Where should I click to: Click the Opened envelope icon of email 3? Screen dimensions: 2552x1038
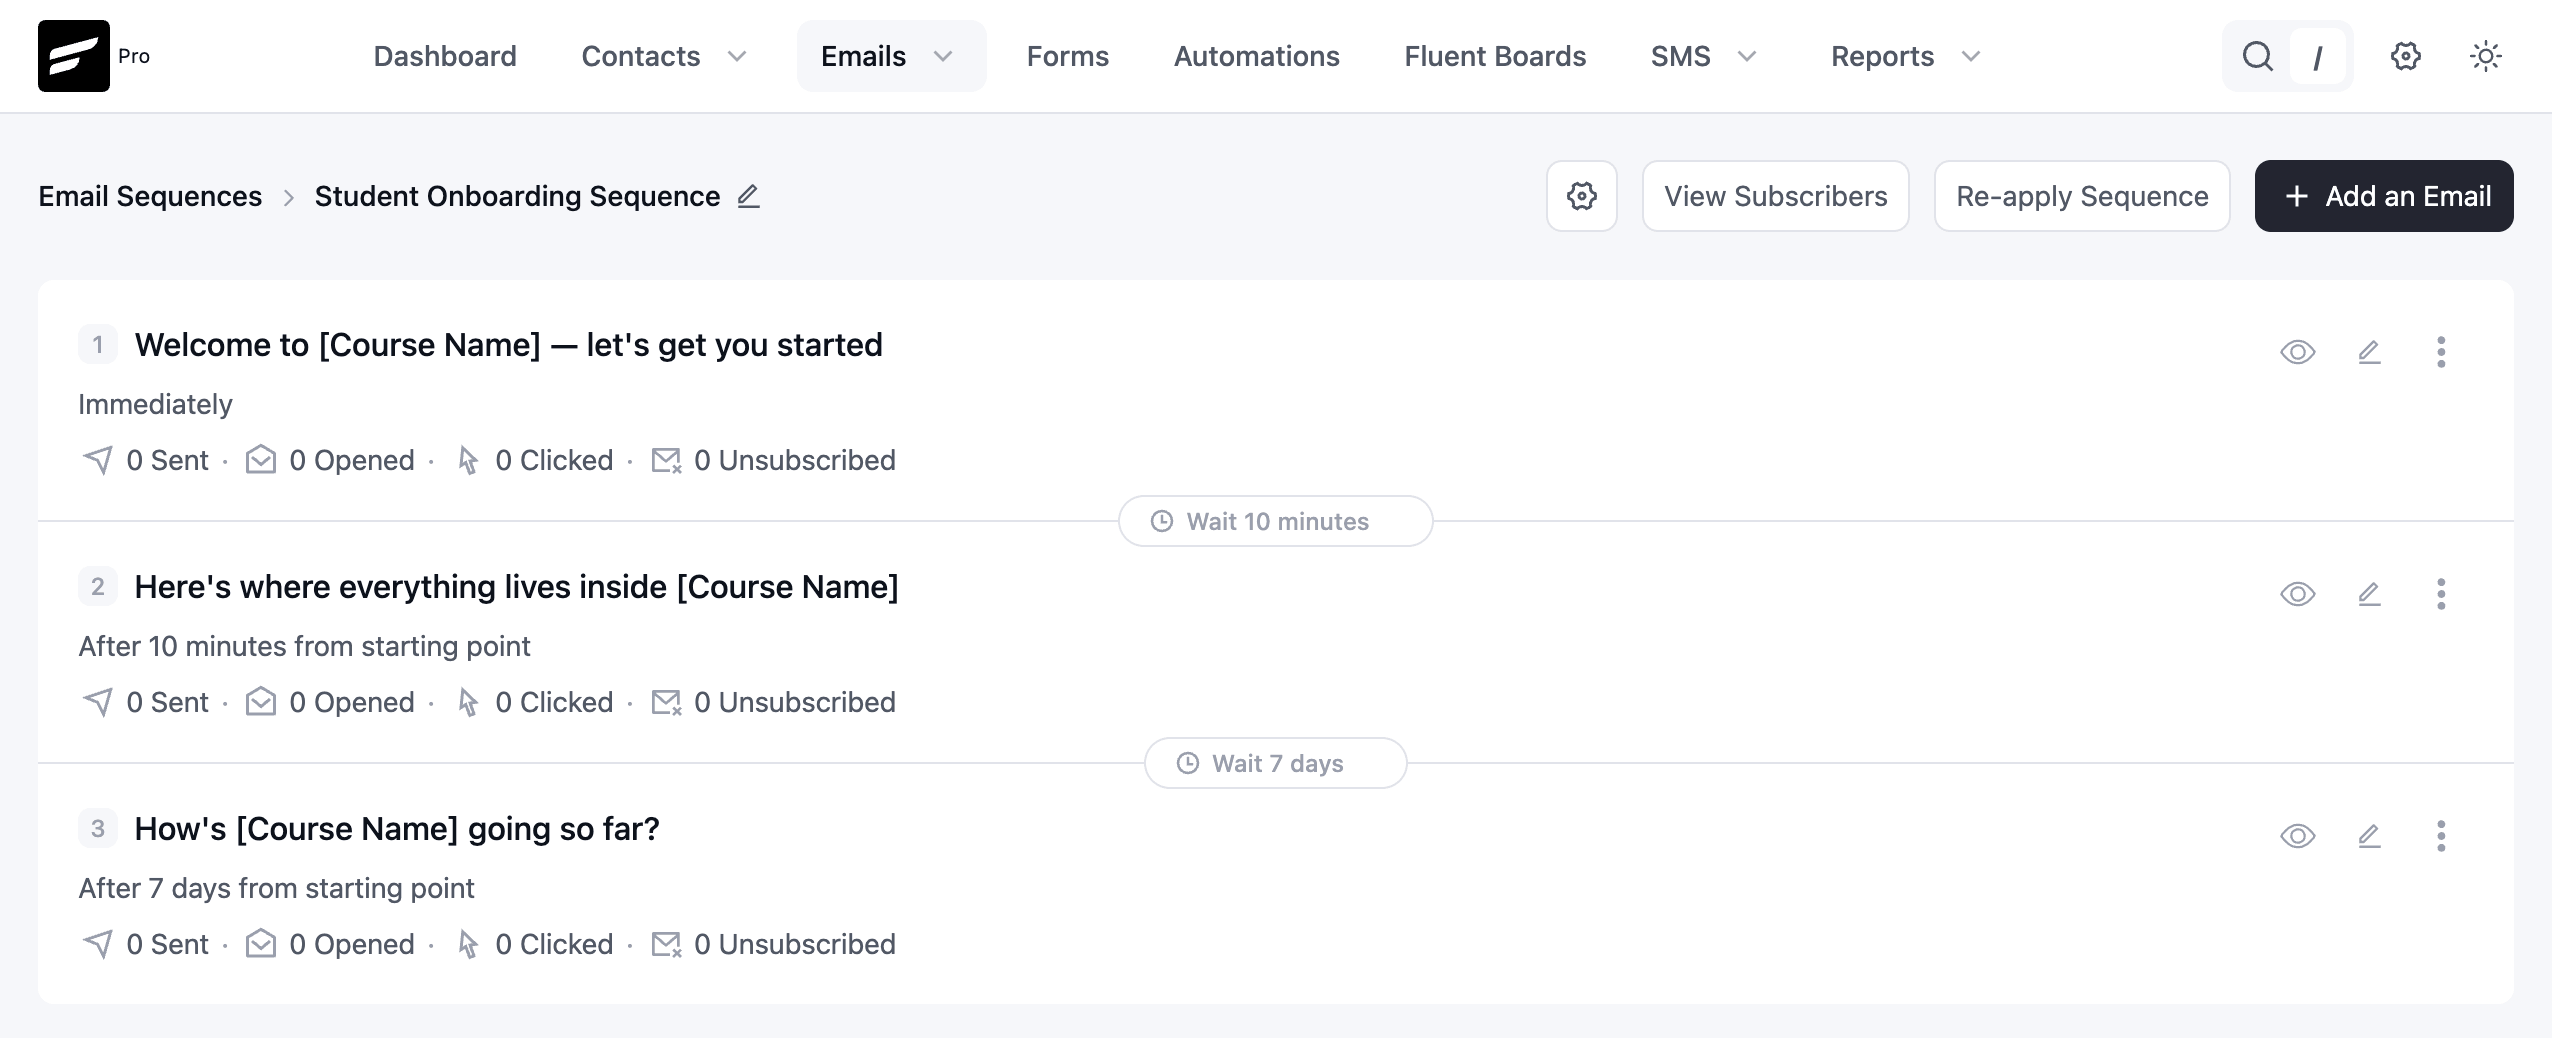click(x=261, y=944)
